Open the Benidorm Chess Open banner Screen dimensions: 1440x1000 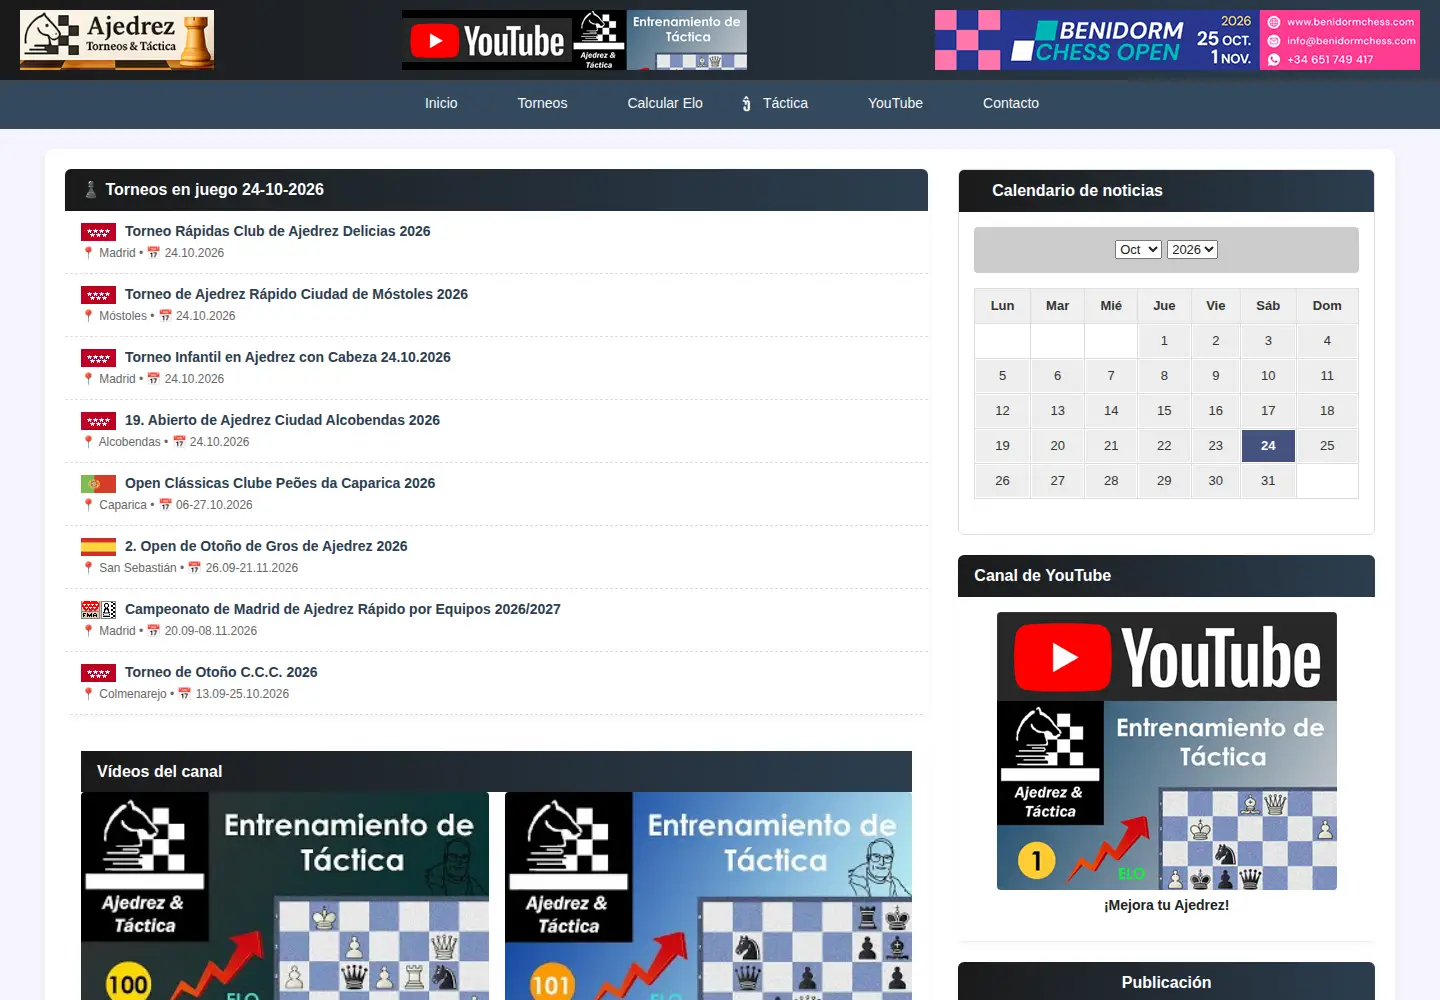point(1177,40)
